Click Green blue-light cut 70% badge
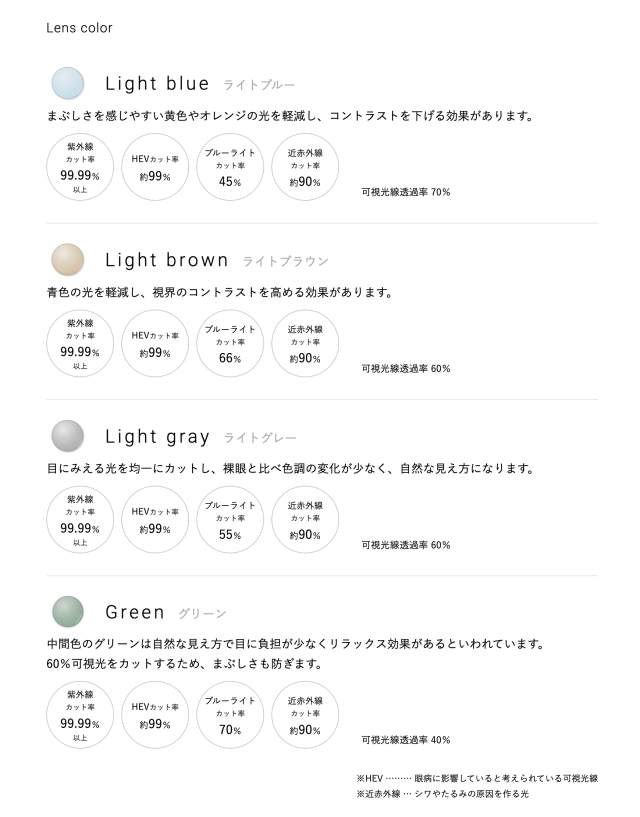 pos(230,715)
